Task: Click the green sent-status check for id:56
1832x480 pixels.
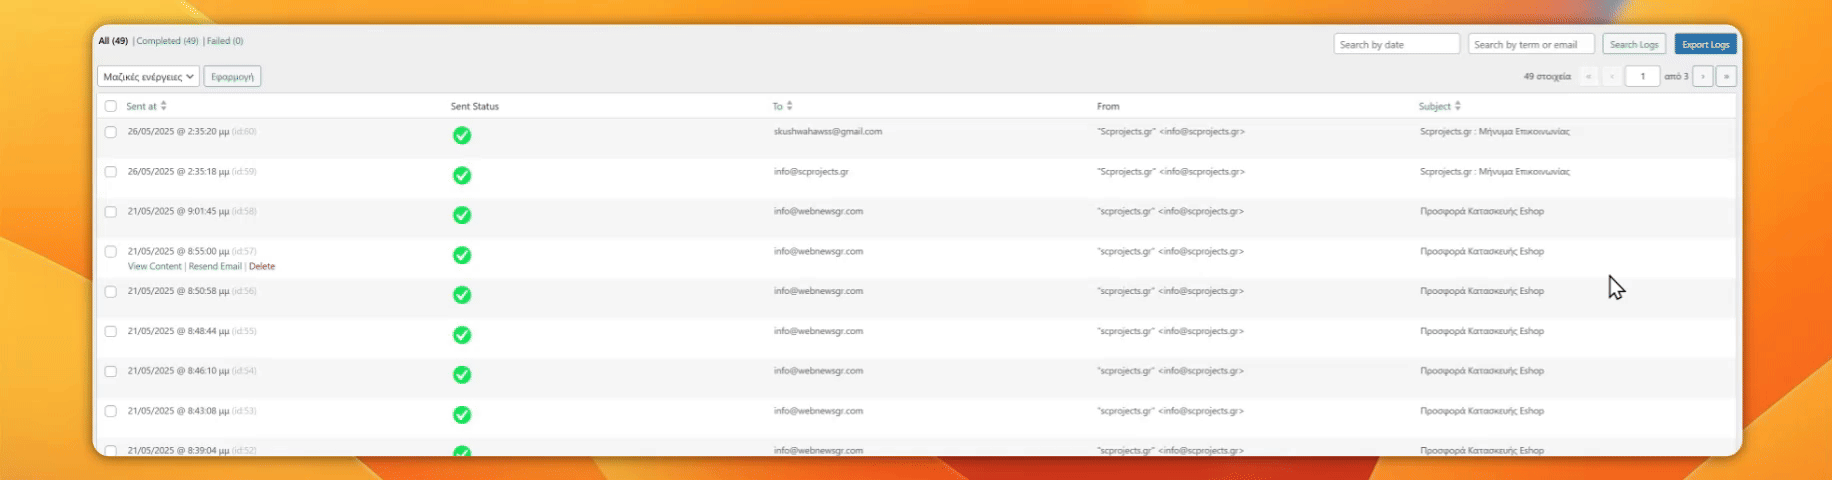Action: pyautogui.click(x=462, y=295)
